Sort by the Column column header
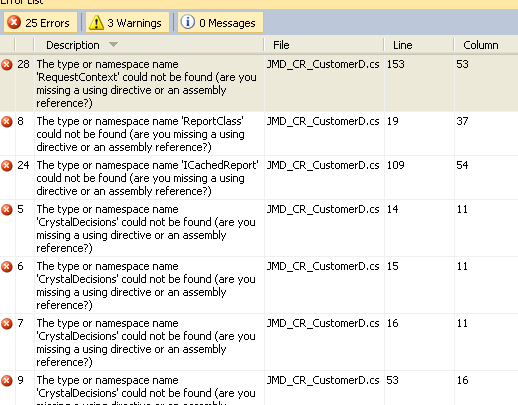The width and height of the screenshot is (518, 405). click(x=486, y=45)
